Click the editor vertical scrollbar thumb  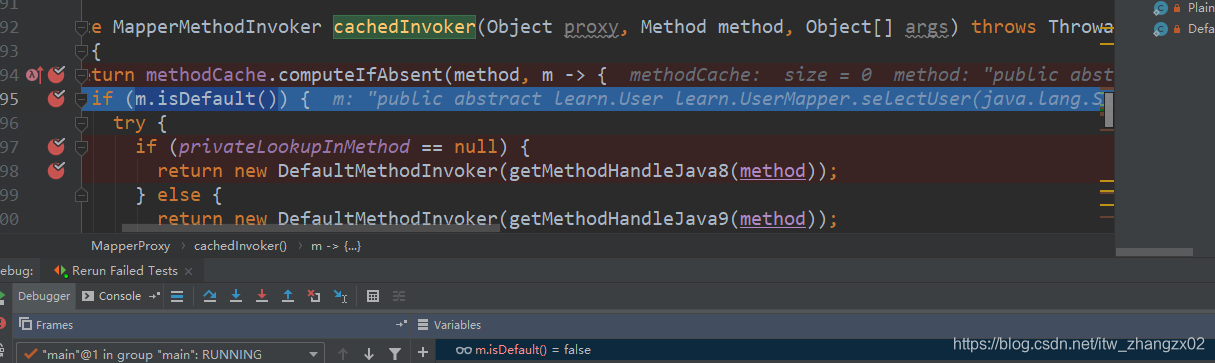pos(1108,110)
